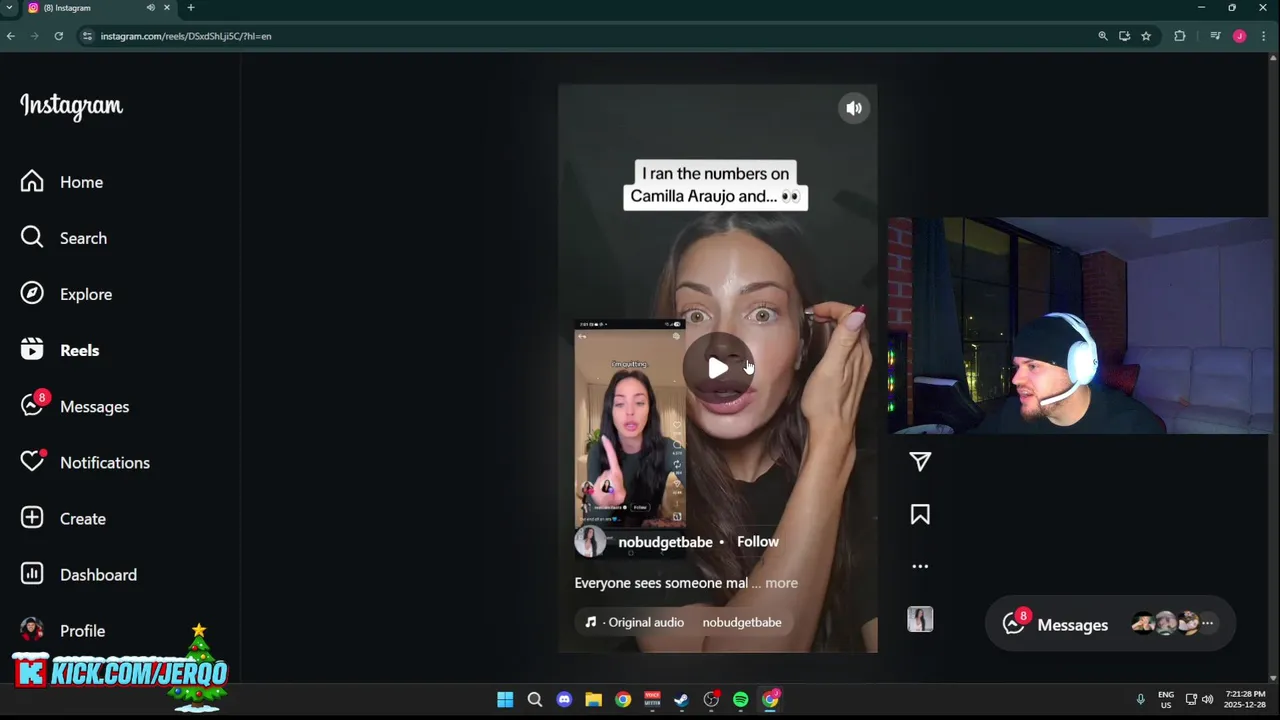Open Profile from the sidebar
The width and height of the screenshot is (1280, 720).
point(63,630)
